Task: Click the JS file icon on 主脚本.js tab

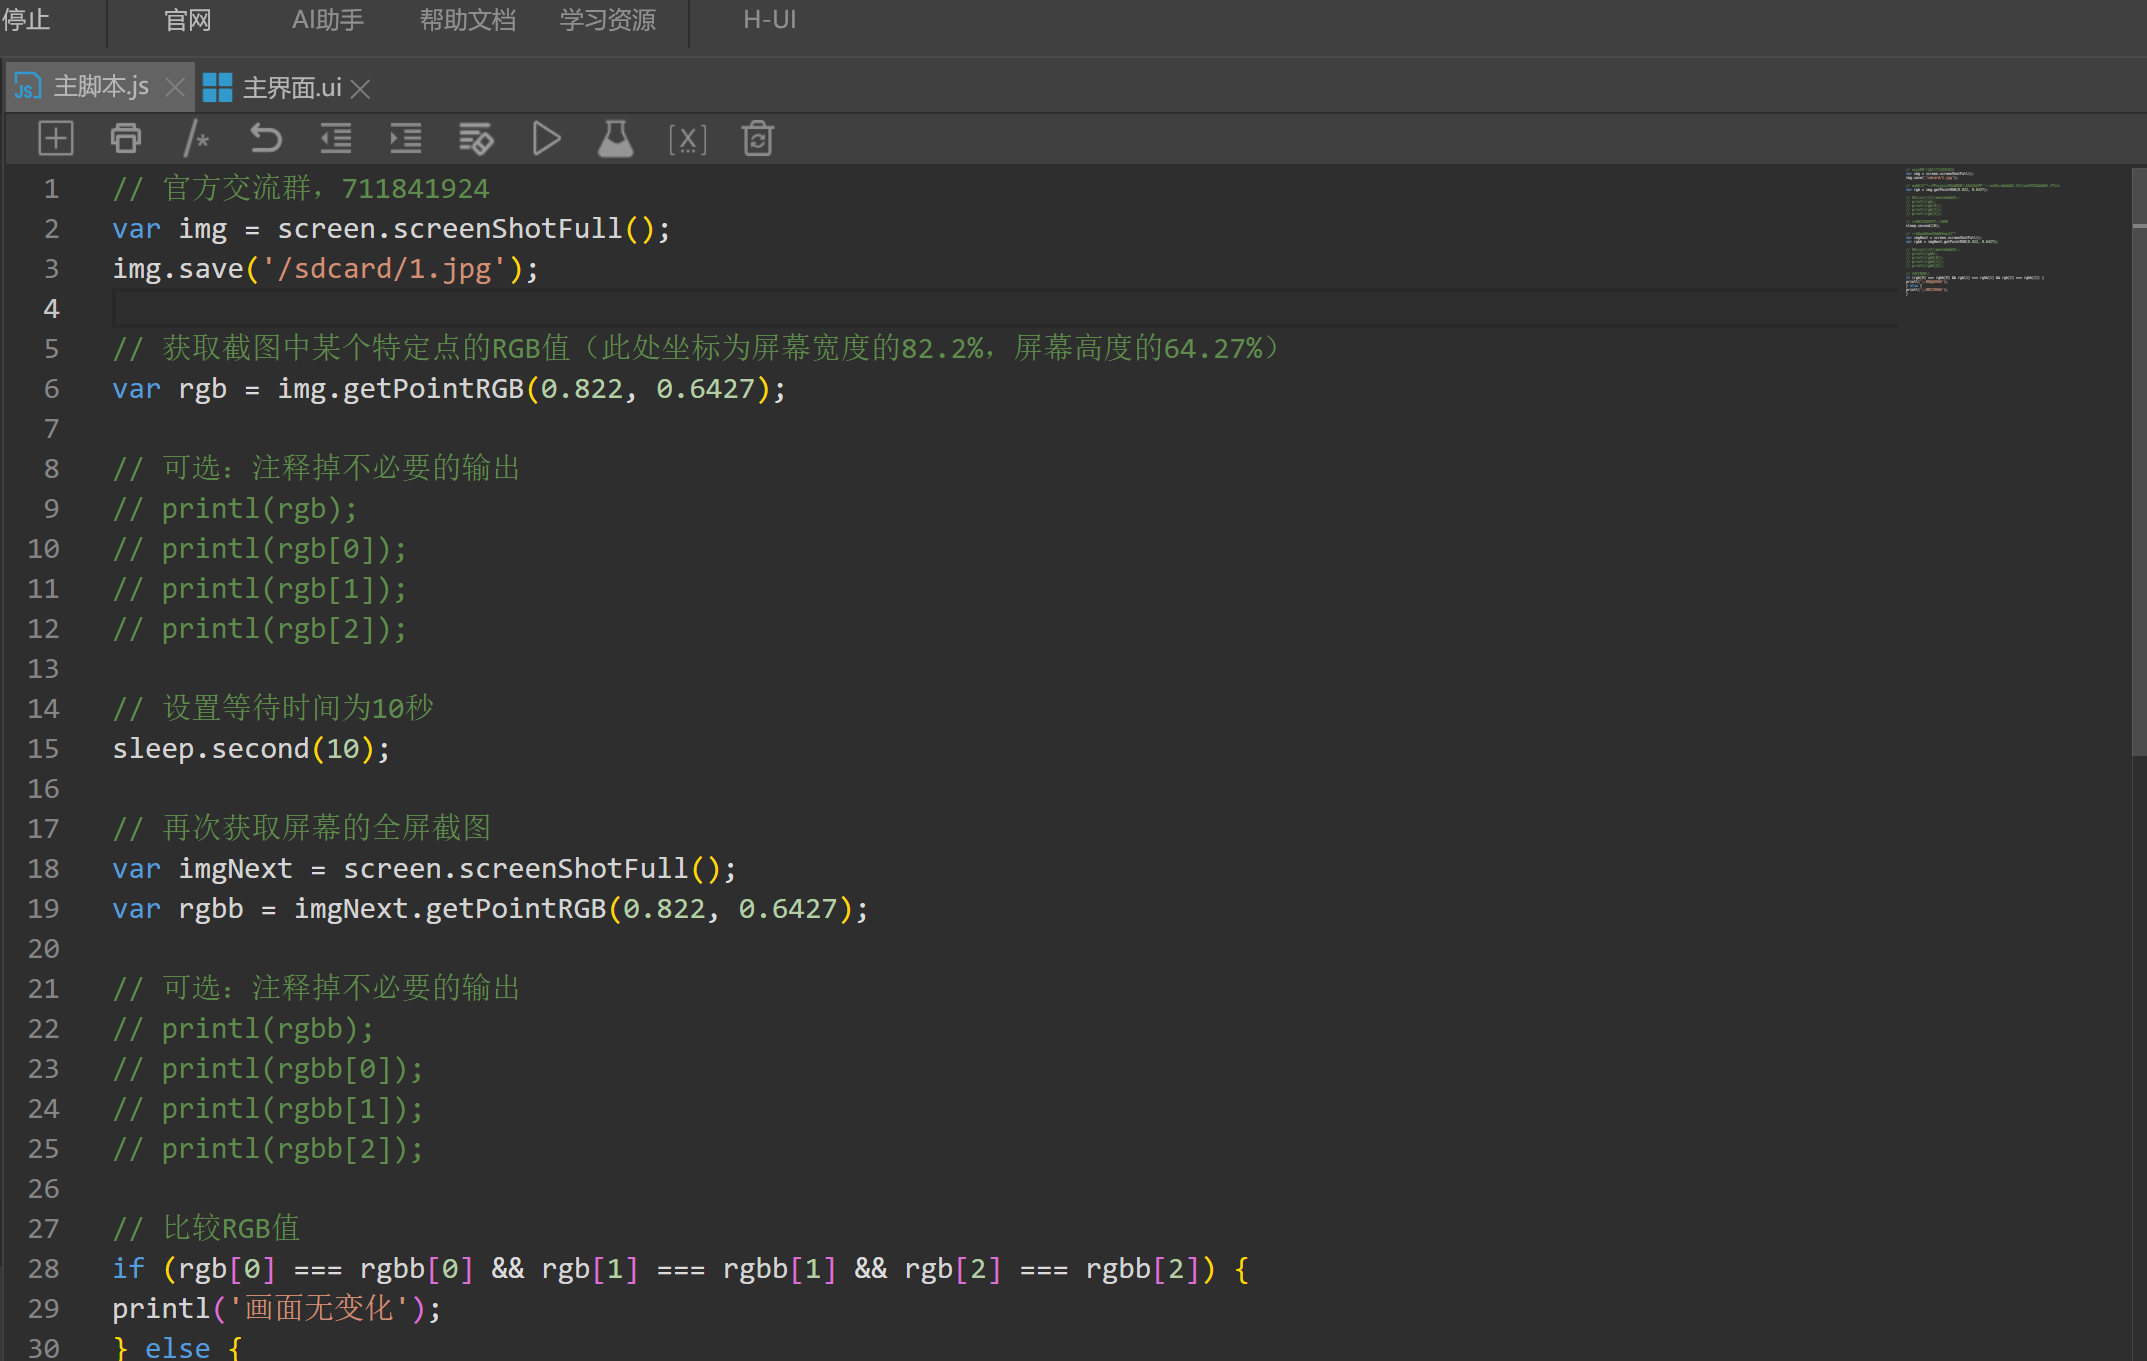Action: tap(28, 87)
